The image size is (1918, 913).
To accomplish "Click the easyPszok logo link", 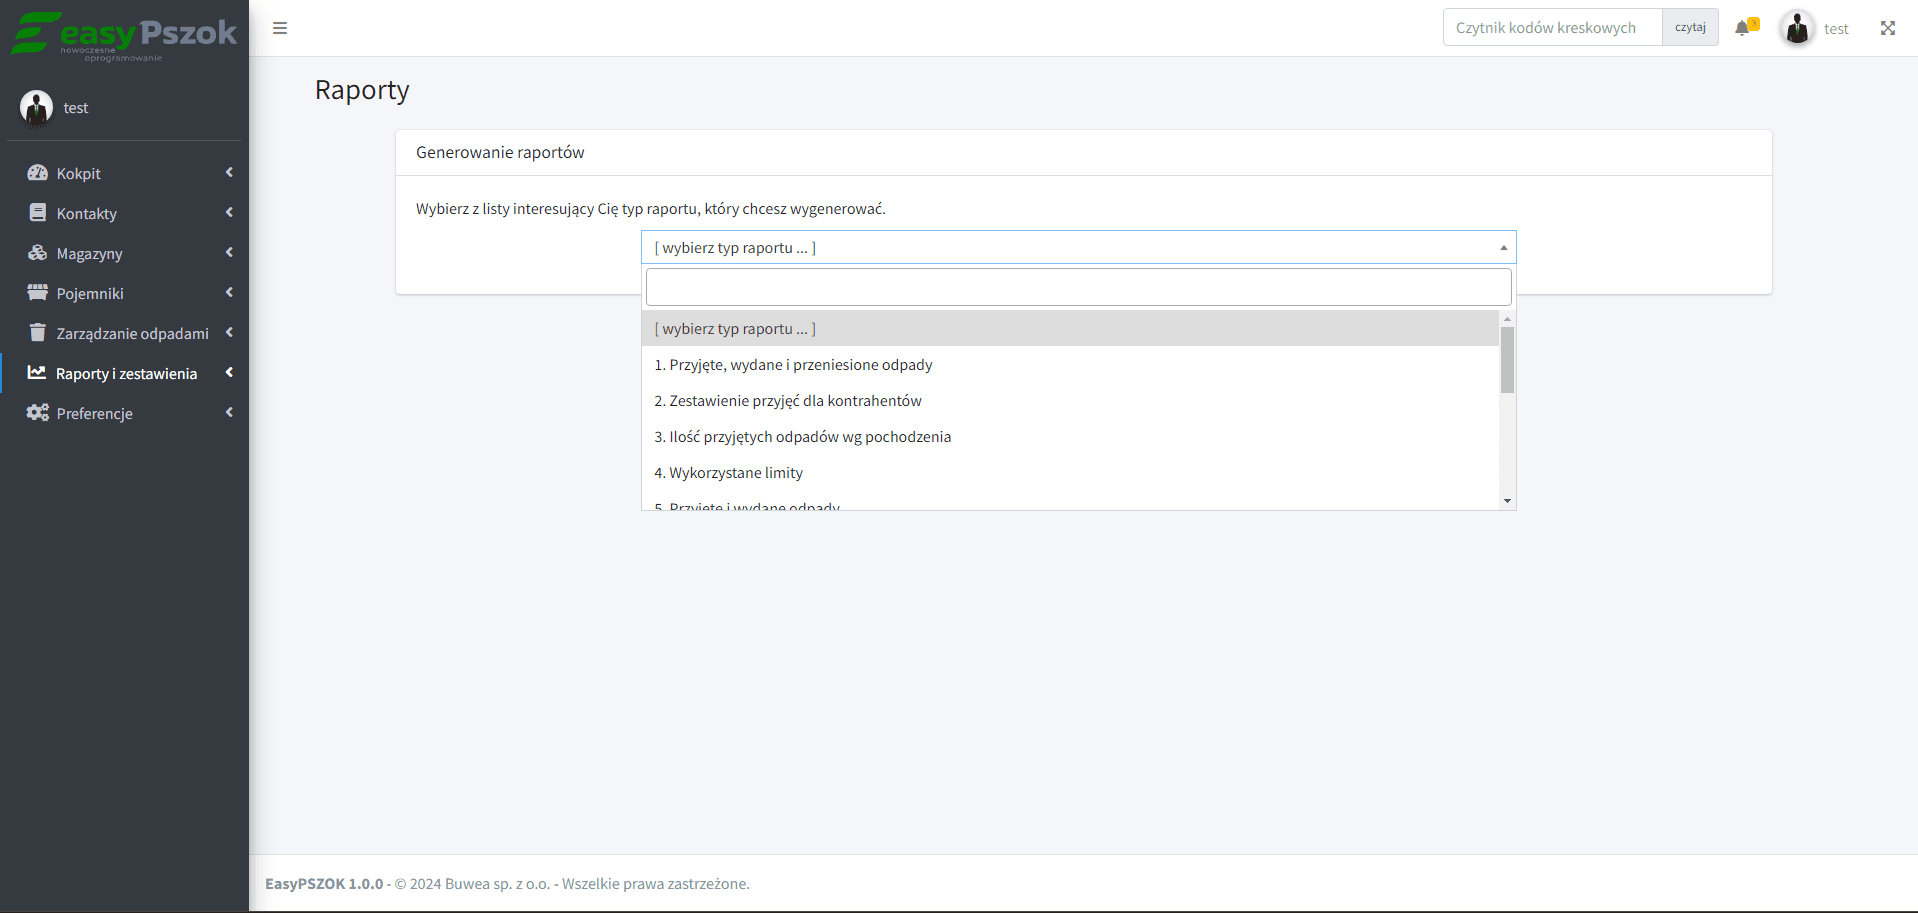I will (124, 35).
